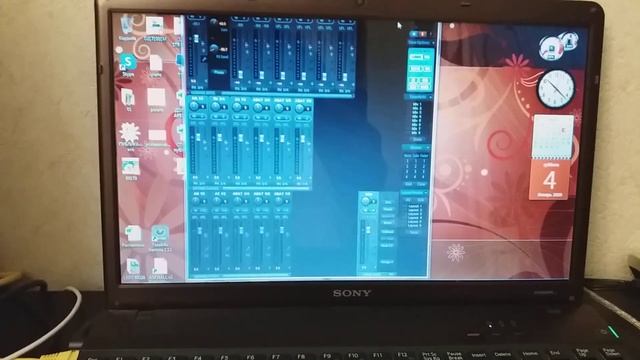The image size is (640, 360).
Task: Open wrench settings of AN 1/2 hardware output
Action: [207, 249]
